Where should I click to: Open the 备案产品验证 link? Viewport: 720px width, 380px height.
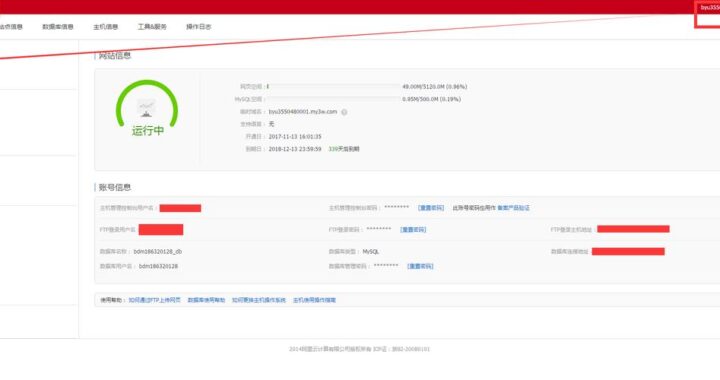pos(513,208)
